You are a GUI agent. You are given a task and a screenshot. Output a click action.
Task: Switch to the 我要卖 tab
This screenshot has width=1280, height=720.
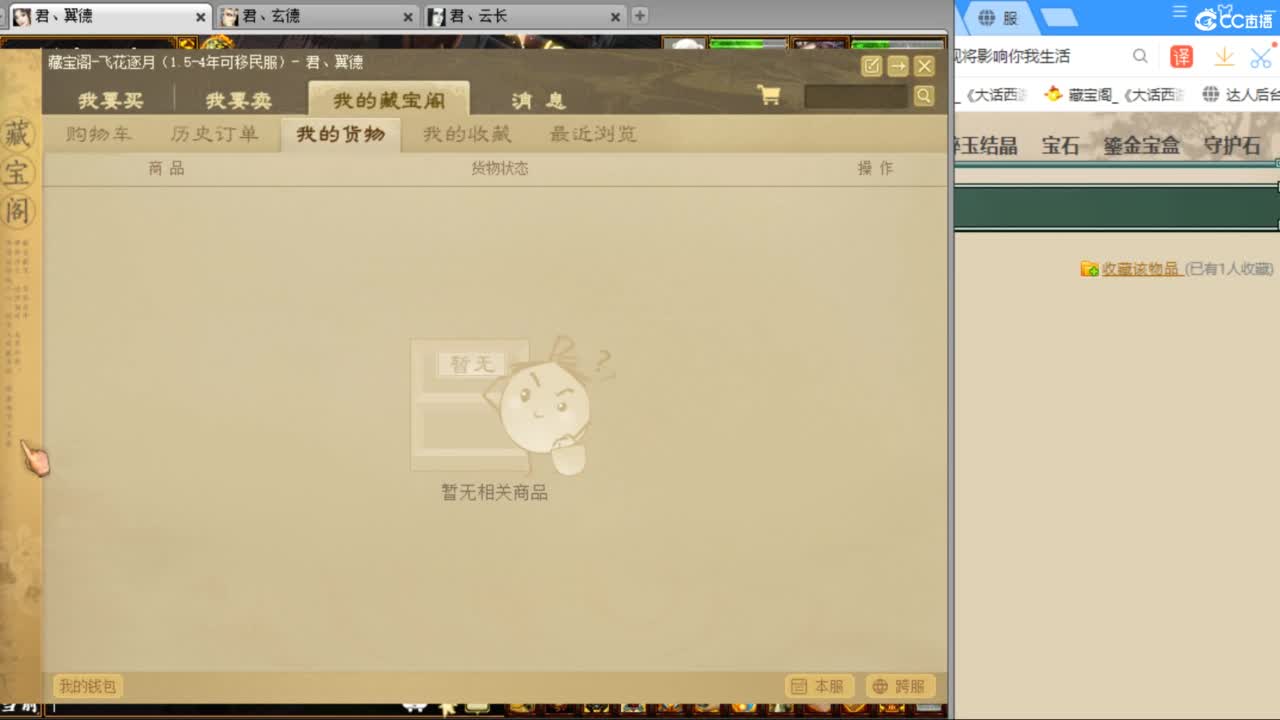tap(238, 101)
